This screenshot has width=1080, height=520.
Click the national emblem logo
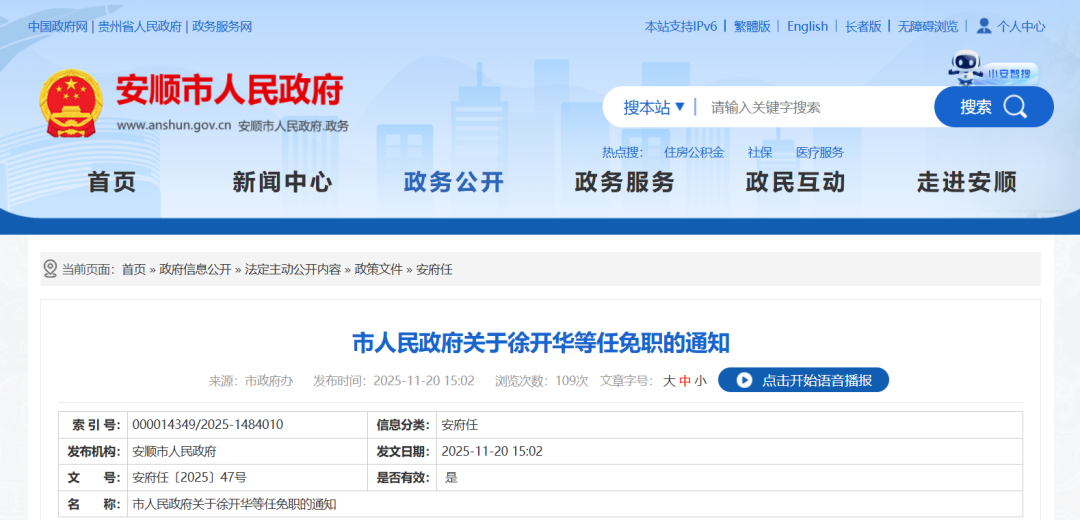point(71,103)
